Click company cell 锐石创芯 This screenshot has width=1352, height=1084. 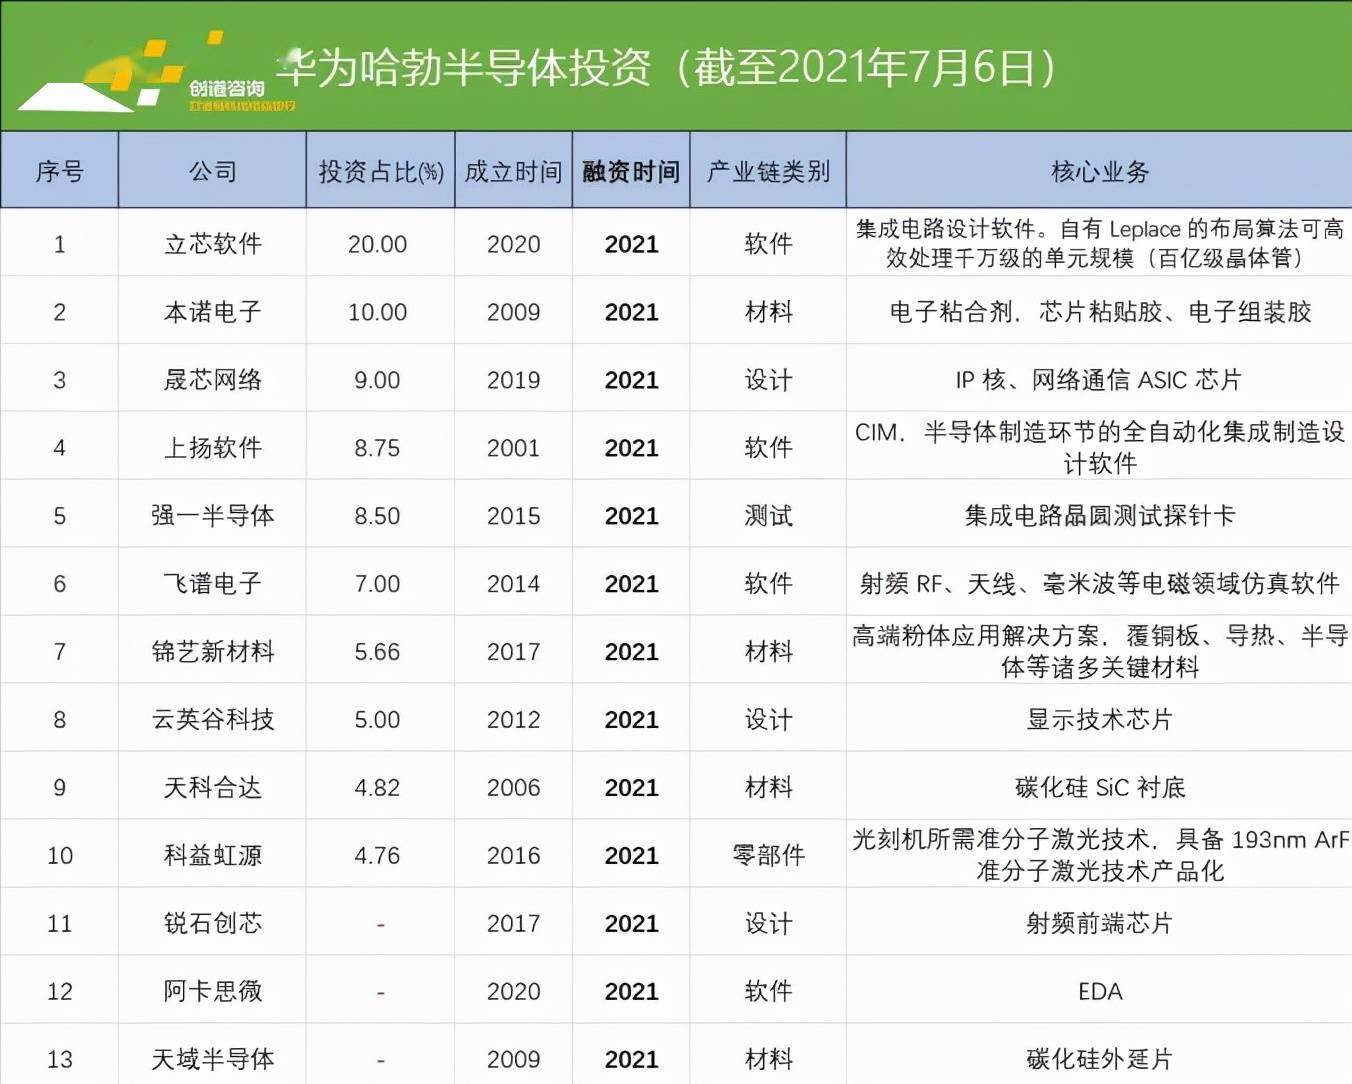212,923
